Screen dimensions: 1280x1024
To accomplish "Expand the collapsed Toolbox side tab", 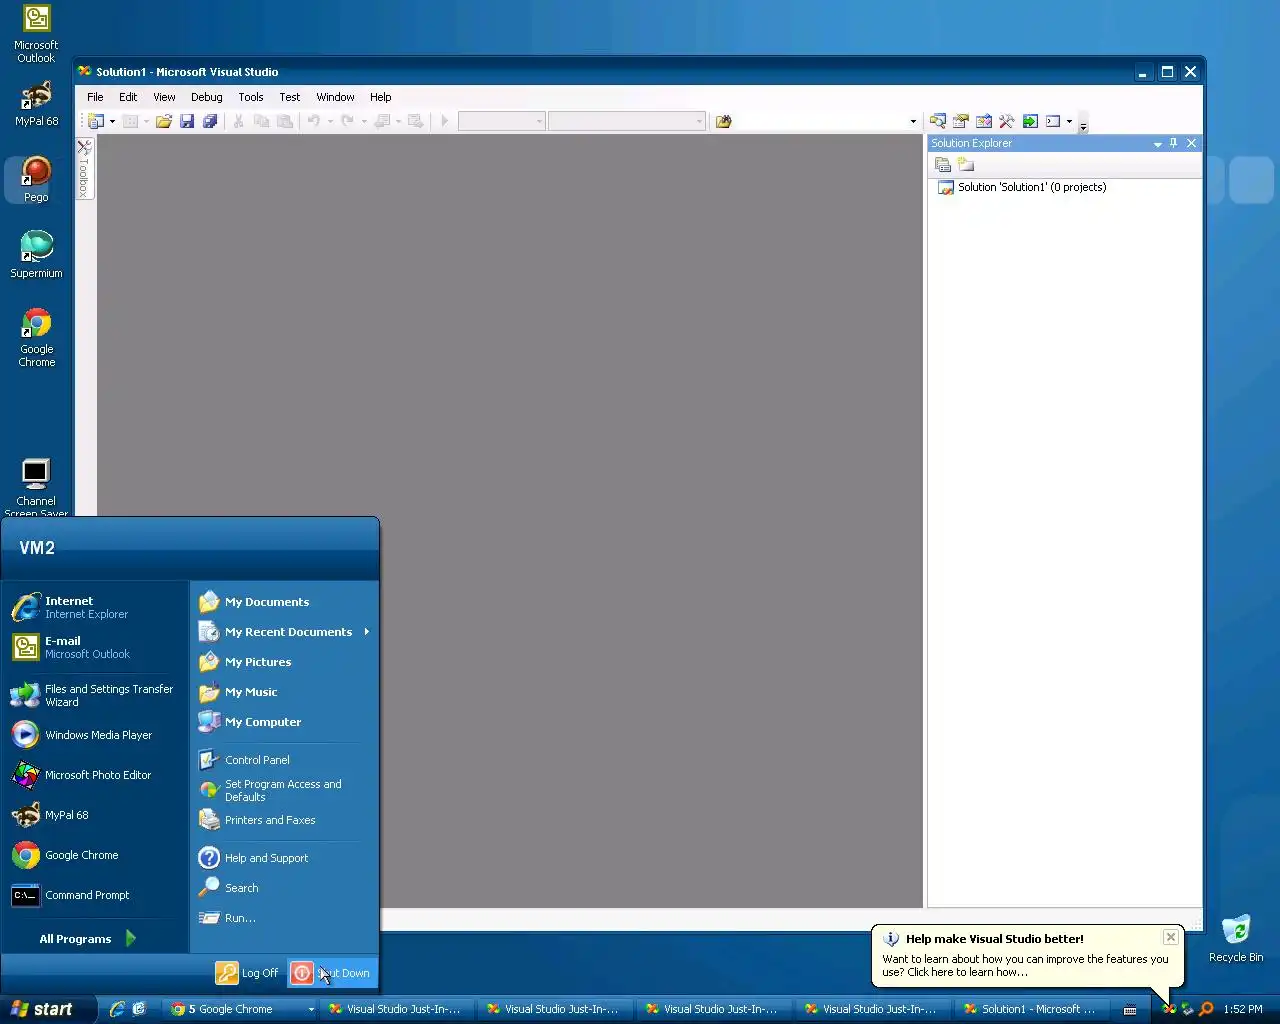I will point(84,168).
